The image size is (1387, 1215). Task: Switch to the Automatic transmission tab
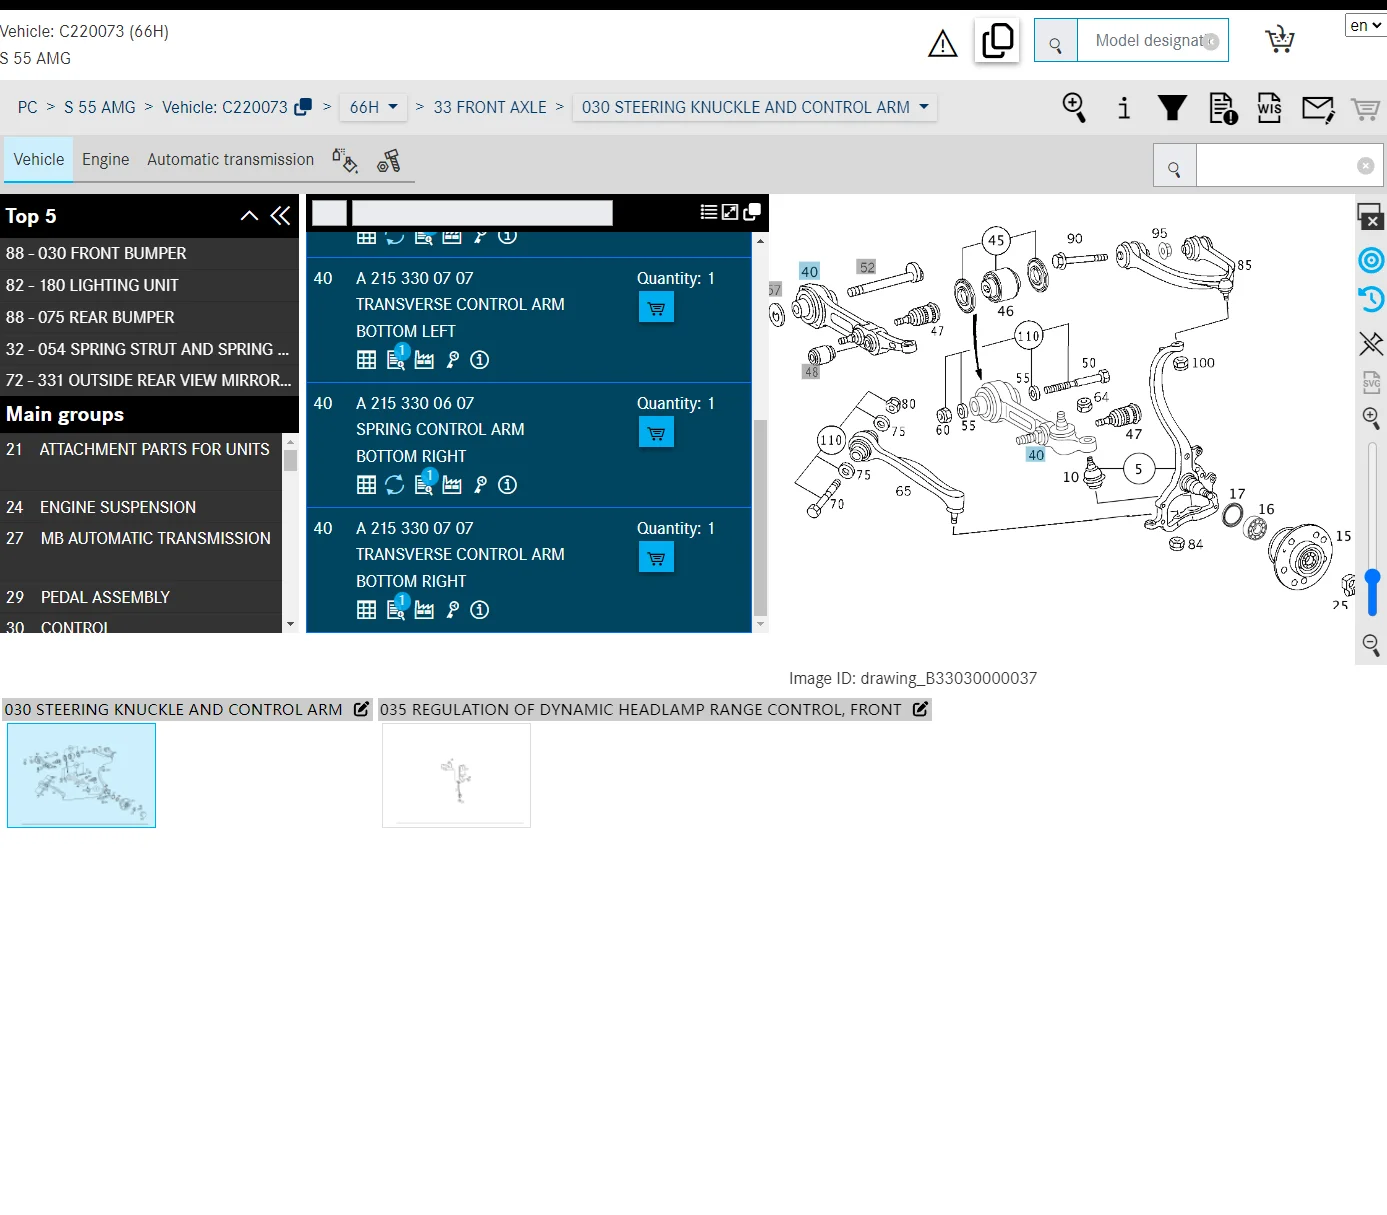230,160
